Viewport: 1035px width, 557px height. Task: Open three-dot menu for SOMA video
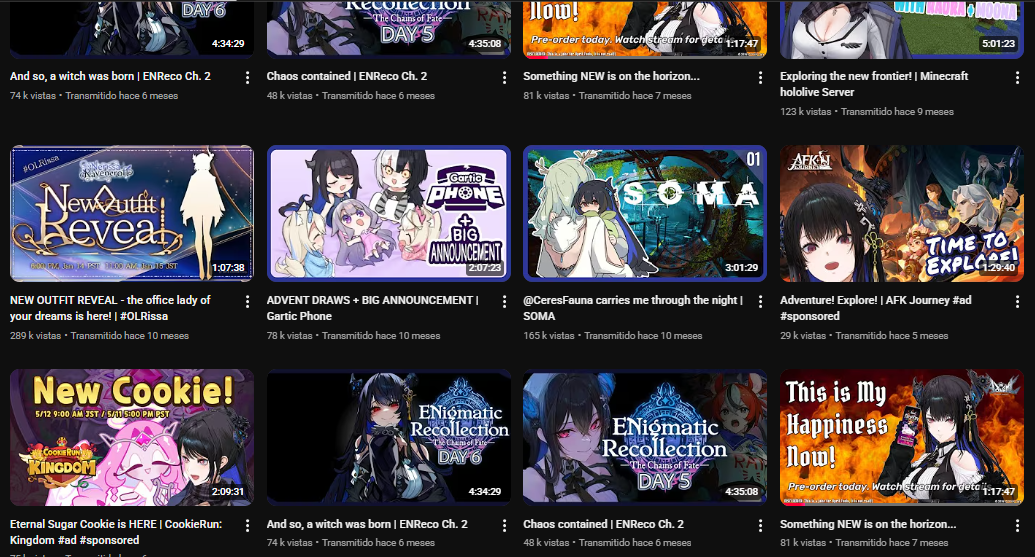click(760, 302)
